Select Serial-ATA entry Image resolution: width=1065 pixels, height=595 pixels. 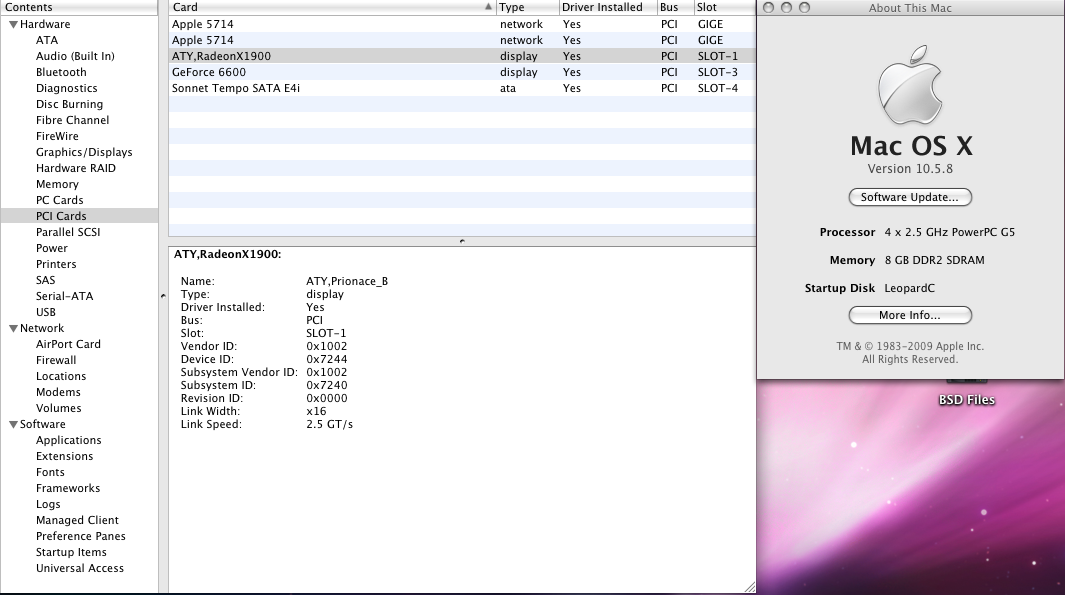click(x=64, y=296)
